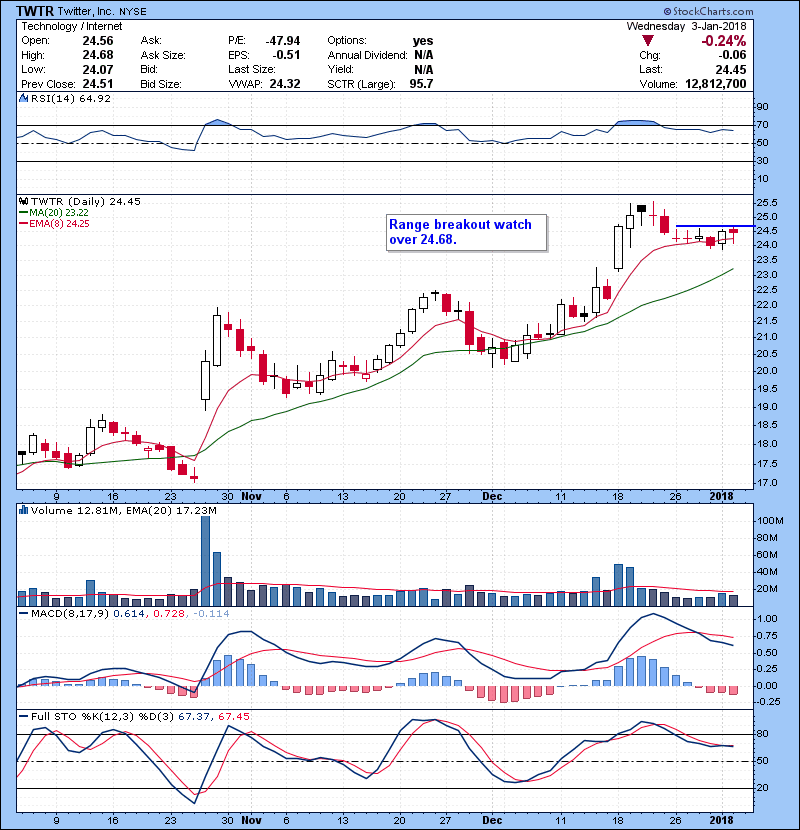Click the red down-triangle change indicator
Viewport: 800px width, 830px height.
tap(648, 41)
